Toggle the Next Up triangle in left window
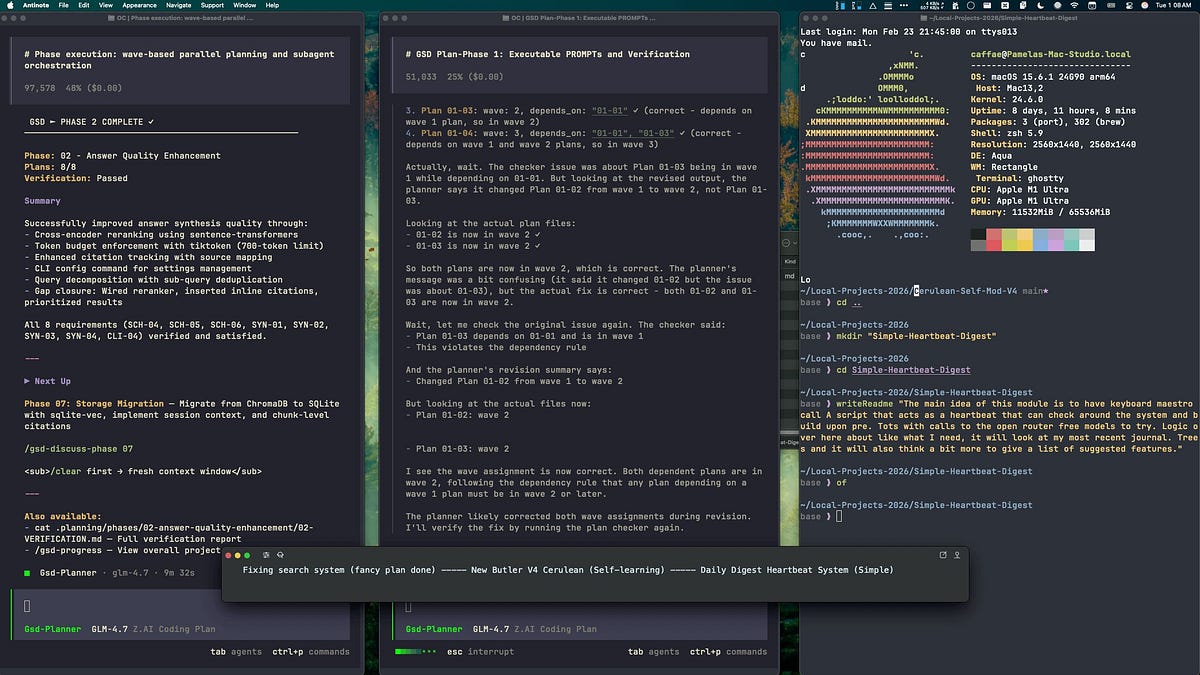1200x675 pixels. (x=28, y=381)
